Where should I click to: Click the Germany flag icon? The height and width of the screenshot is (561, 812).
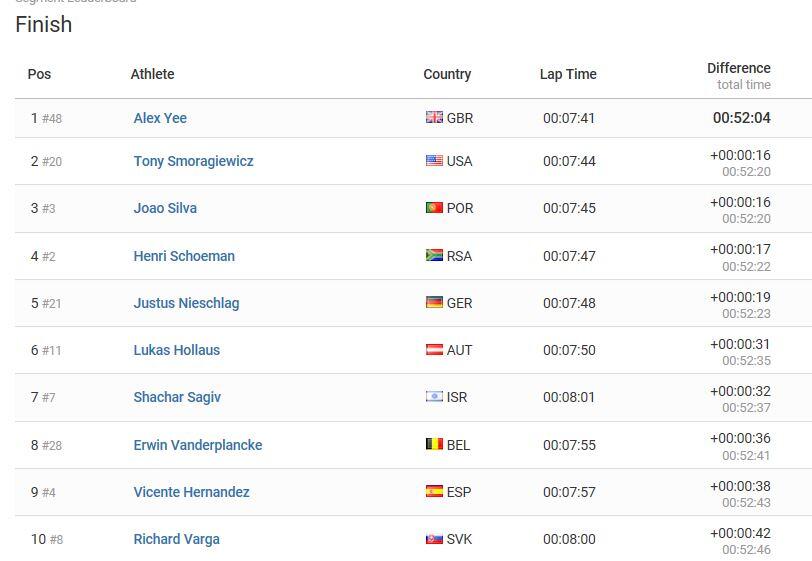(434, 303)
